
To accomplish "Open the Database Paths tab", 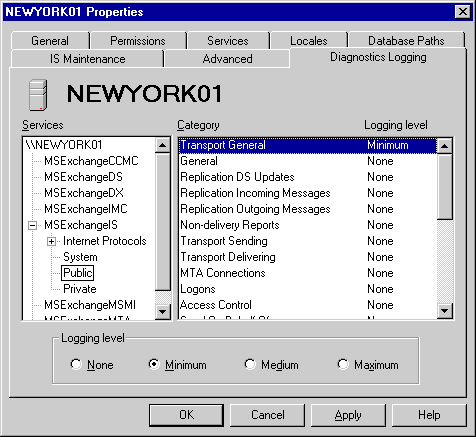I will pyautogui.click(x=406, y=41).
